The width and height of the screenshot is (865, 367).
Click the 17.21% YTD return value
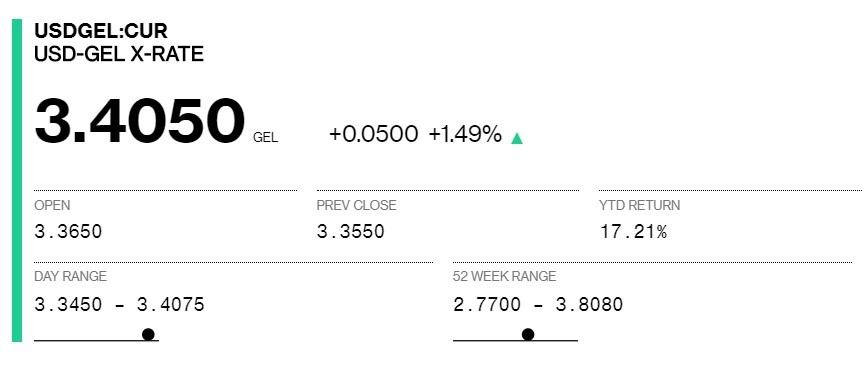pyautogui.click(x=633, y=231)
